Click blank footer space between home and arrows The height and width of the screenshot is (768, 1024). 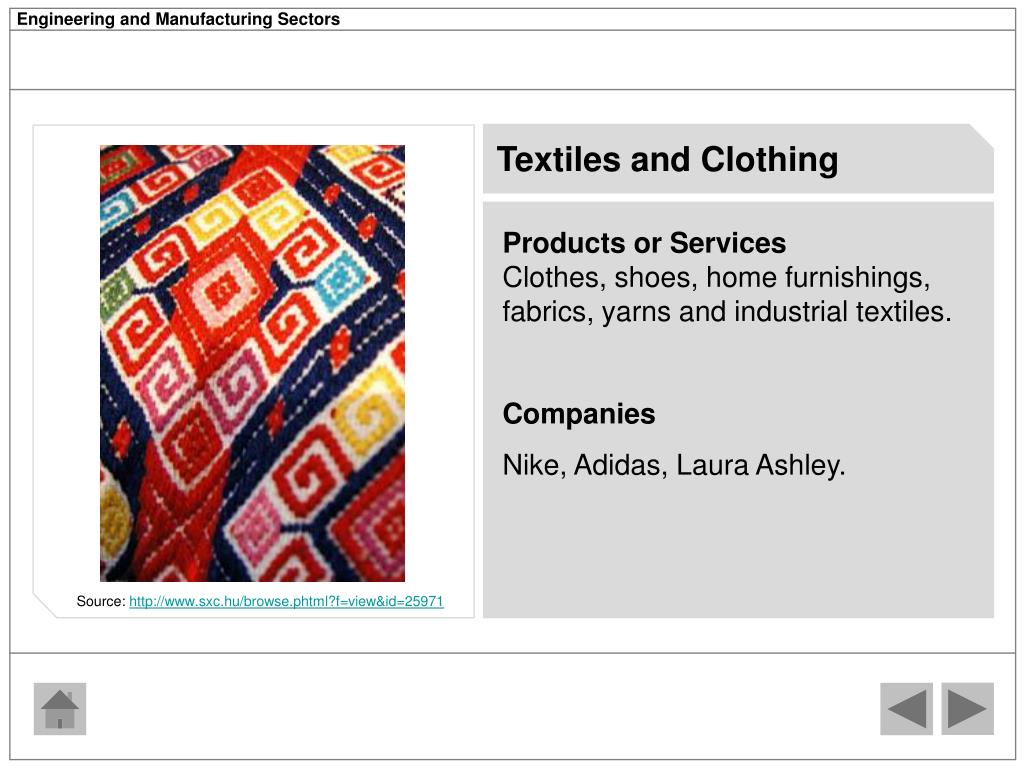pos(483,709)
